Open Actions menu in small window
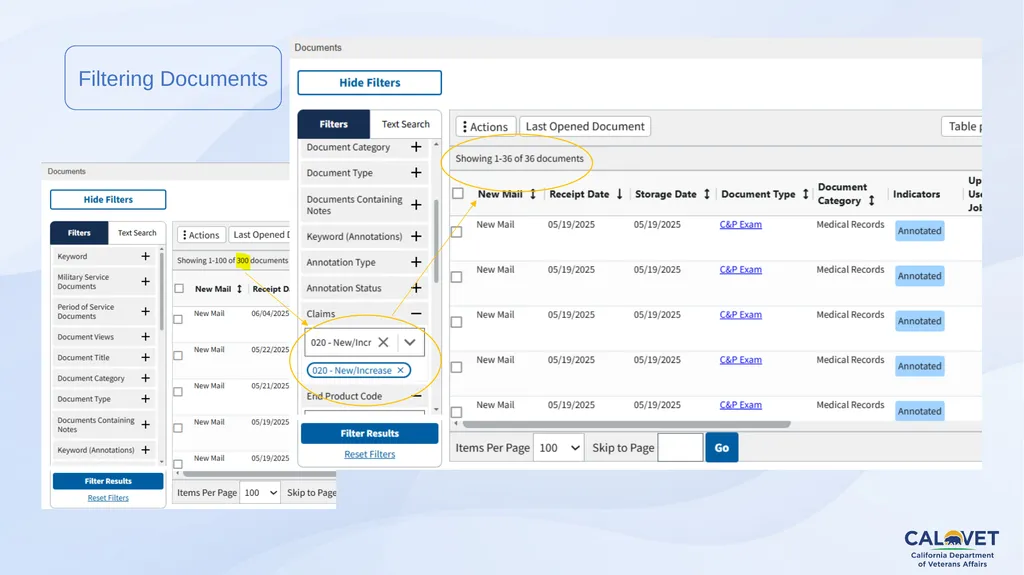 coord(201,235)
